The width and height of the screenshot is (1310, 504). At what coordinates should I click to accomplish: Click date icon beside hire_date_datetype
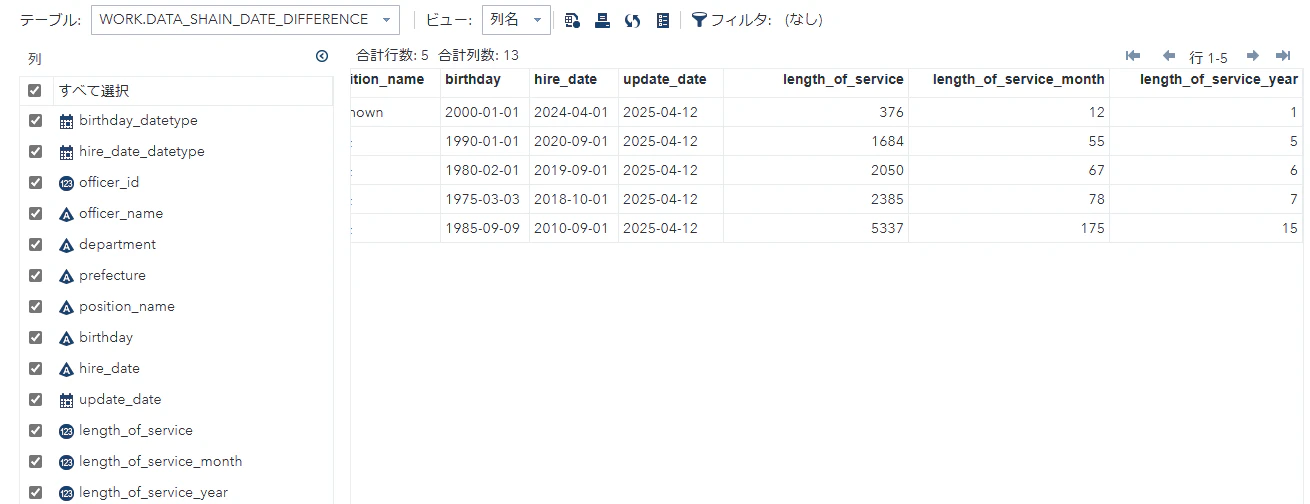click(x=67, y=152)
